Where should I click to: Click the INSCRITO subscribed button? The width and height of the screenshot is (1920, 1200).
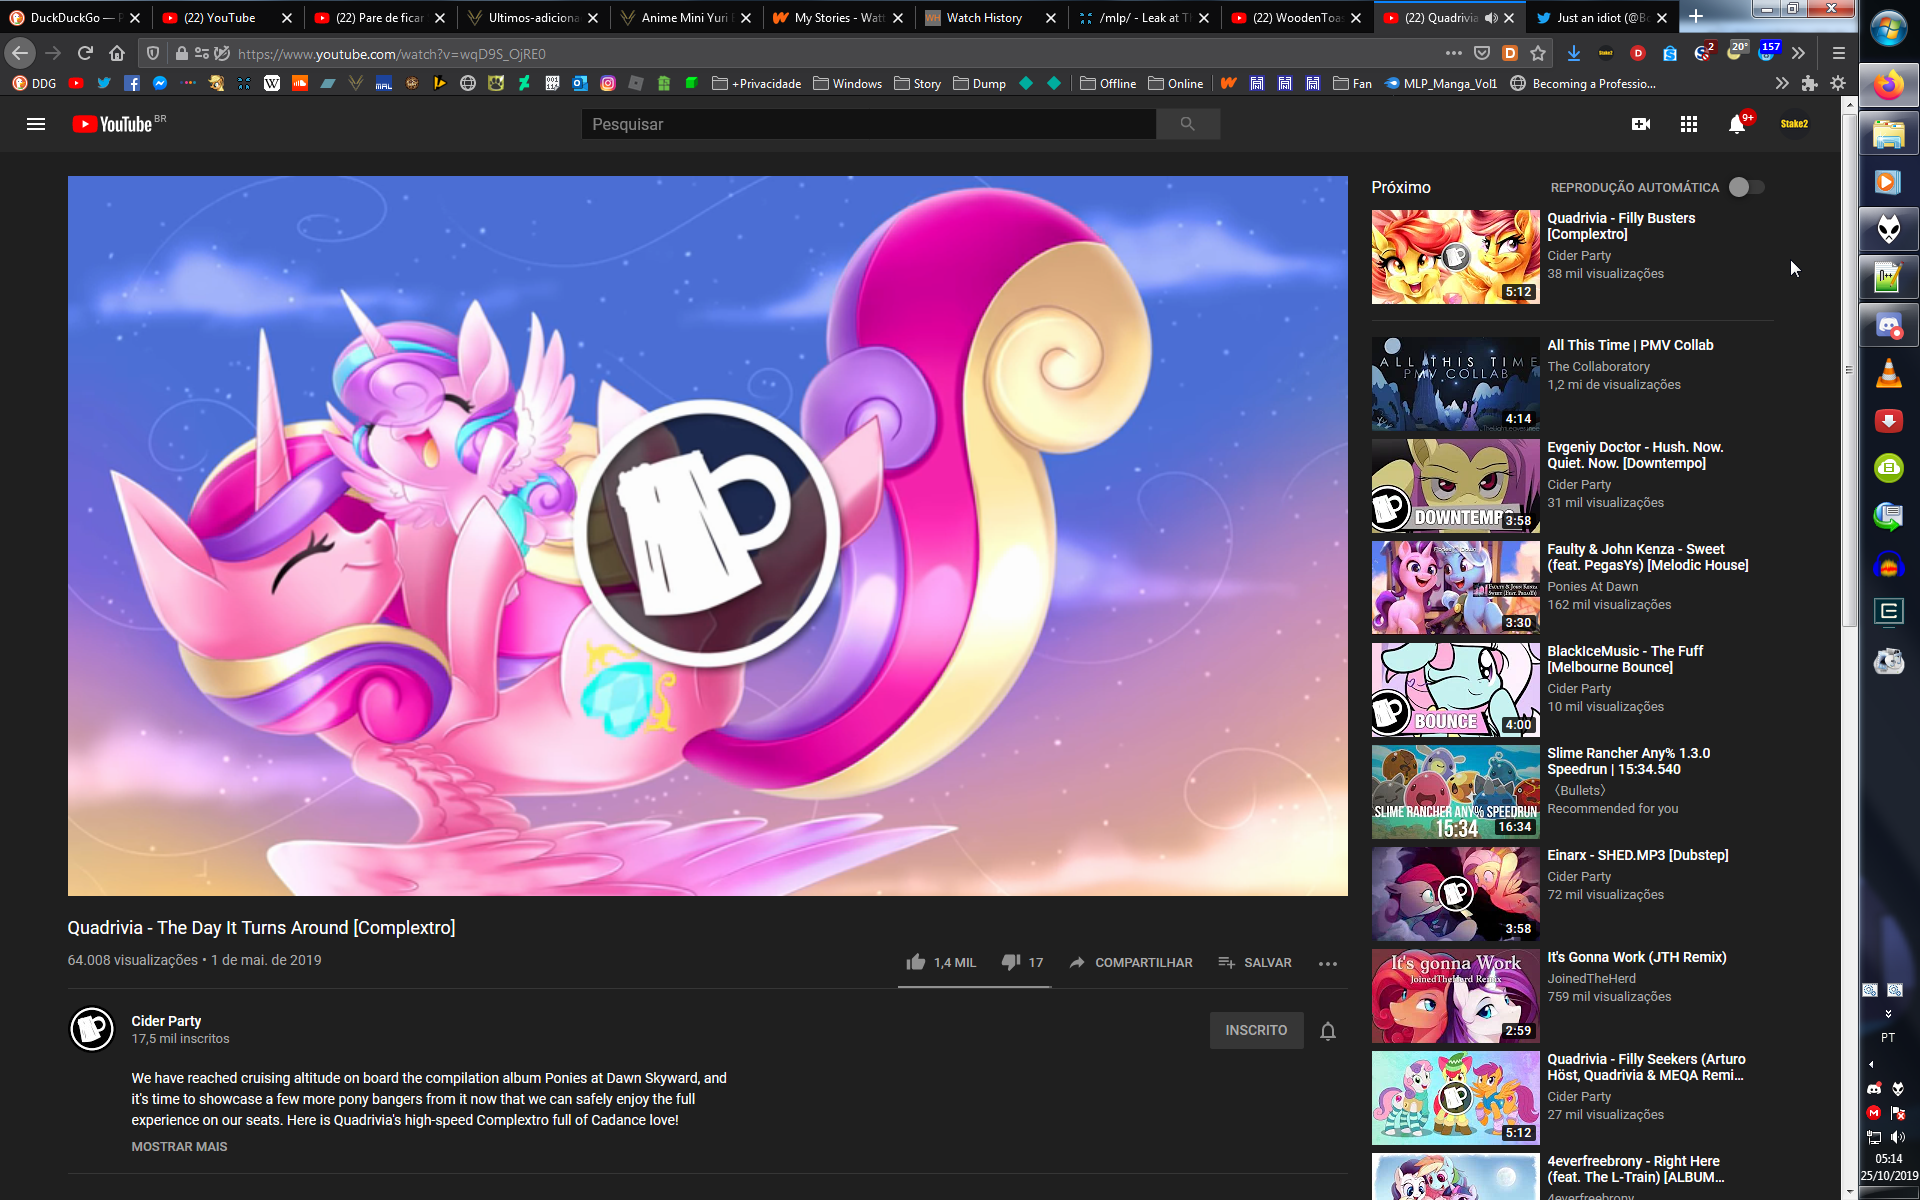click(x=1256, y=1030)
